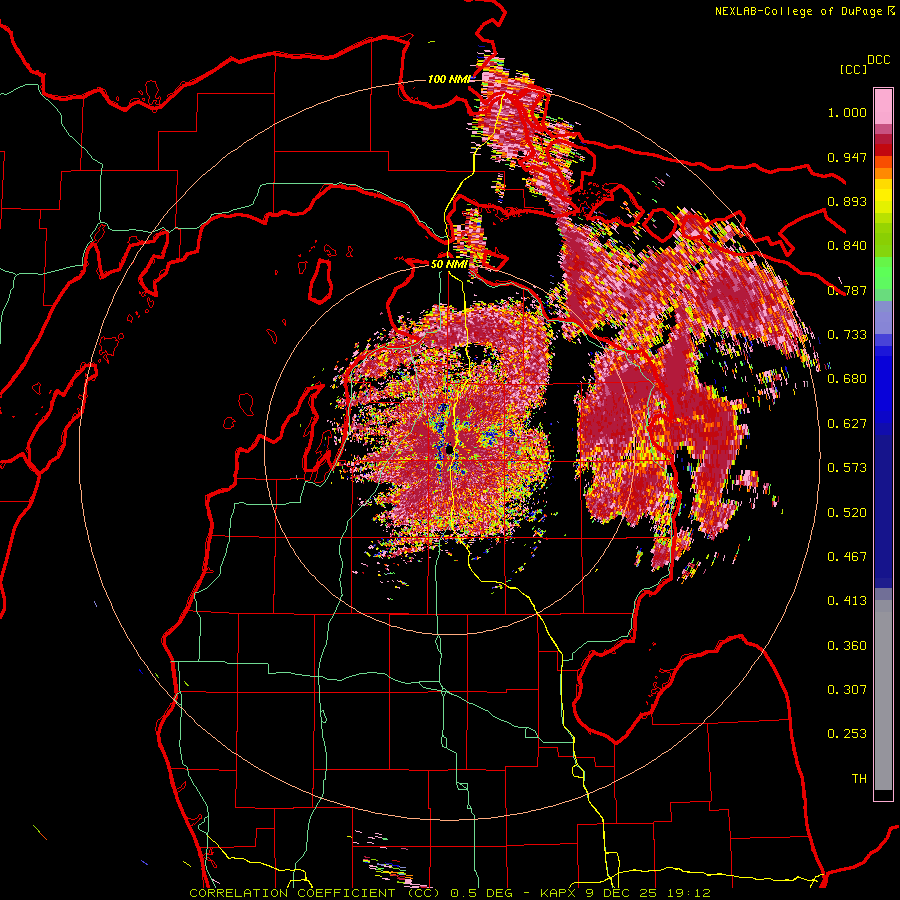Pick the light pink swatch beside 1.000

(883, 107)
